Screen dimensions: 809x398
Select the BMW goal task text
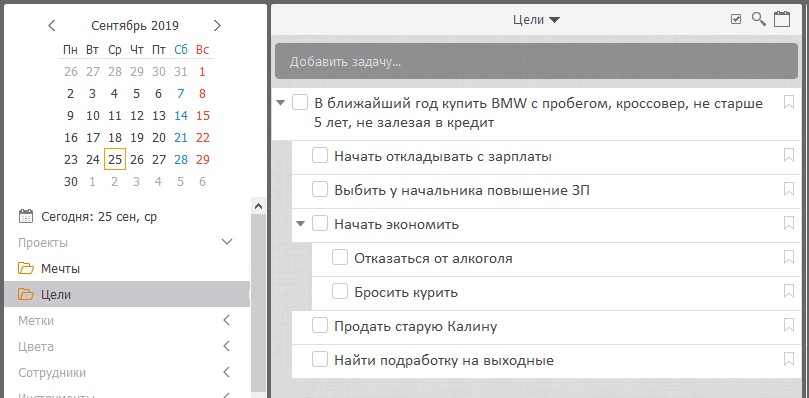[x=539, y=113]
